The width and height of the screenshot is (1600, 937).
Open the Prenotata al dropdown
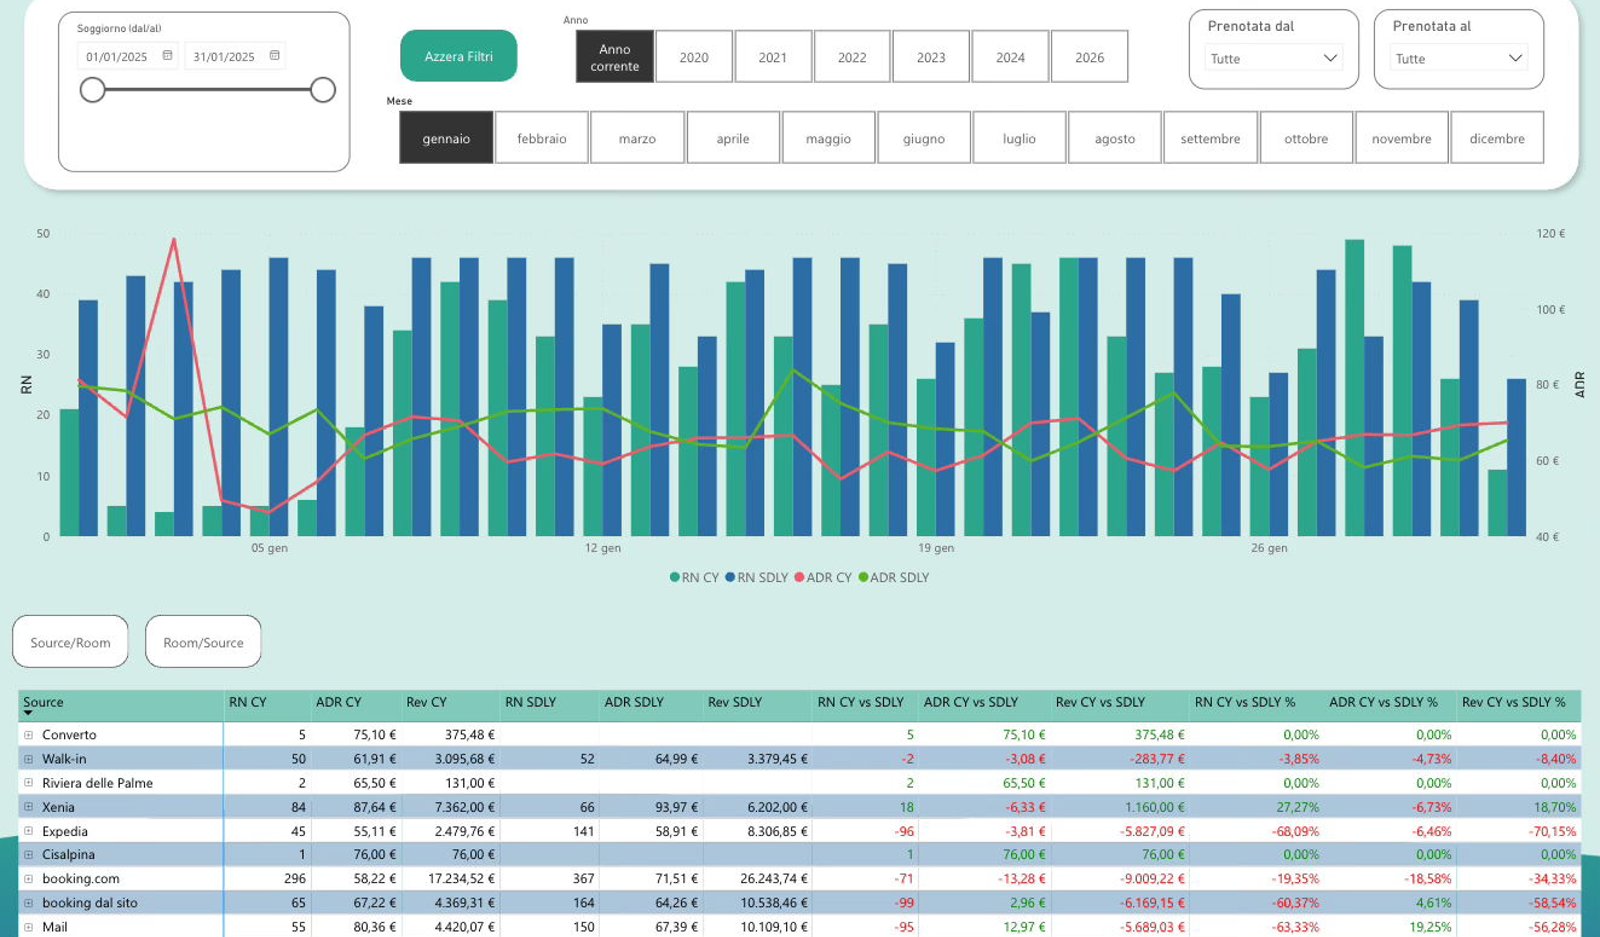pyautogui.click(x=1459, y=58)
